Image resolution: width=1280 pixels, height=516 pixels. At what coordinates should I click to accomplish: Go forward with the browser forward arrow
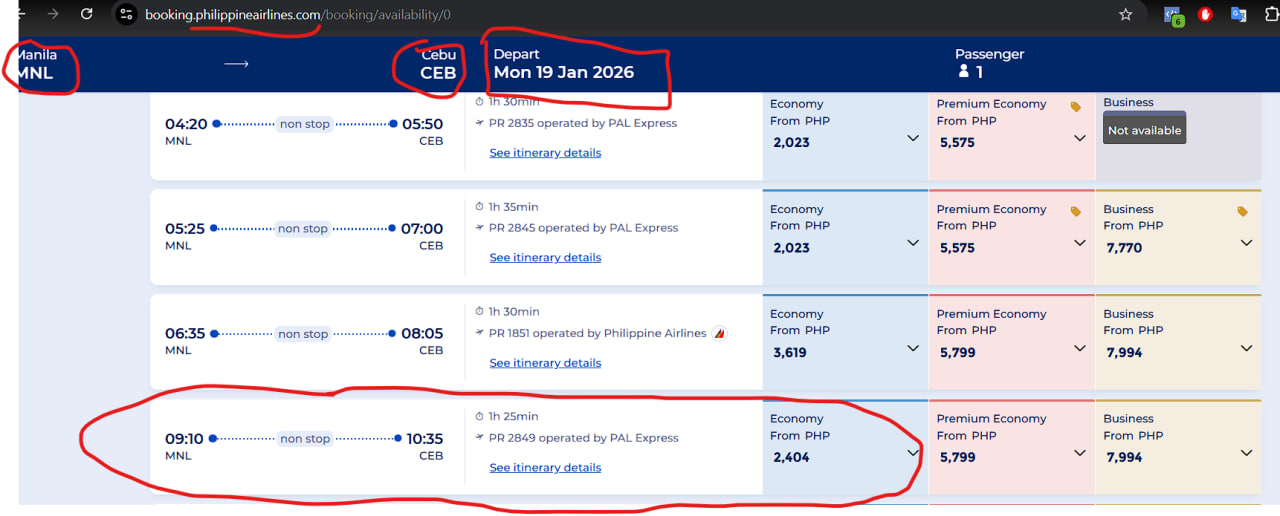click(x=52, y=14)
